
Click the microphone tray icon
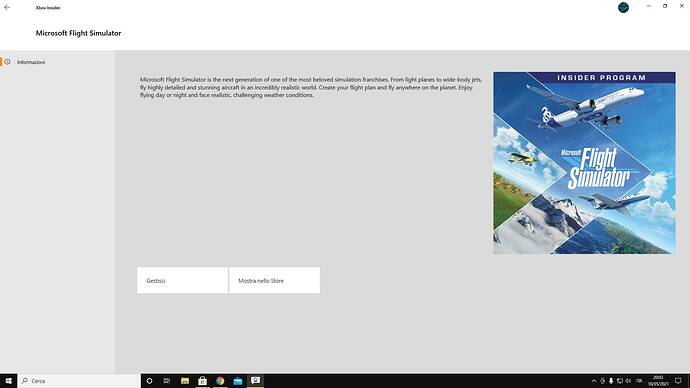pos(611,381)
